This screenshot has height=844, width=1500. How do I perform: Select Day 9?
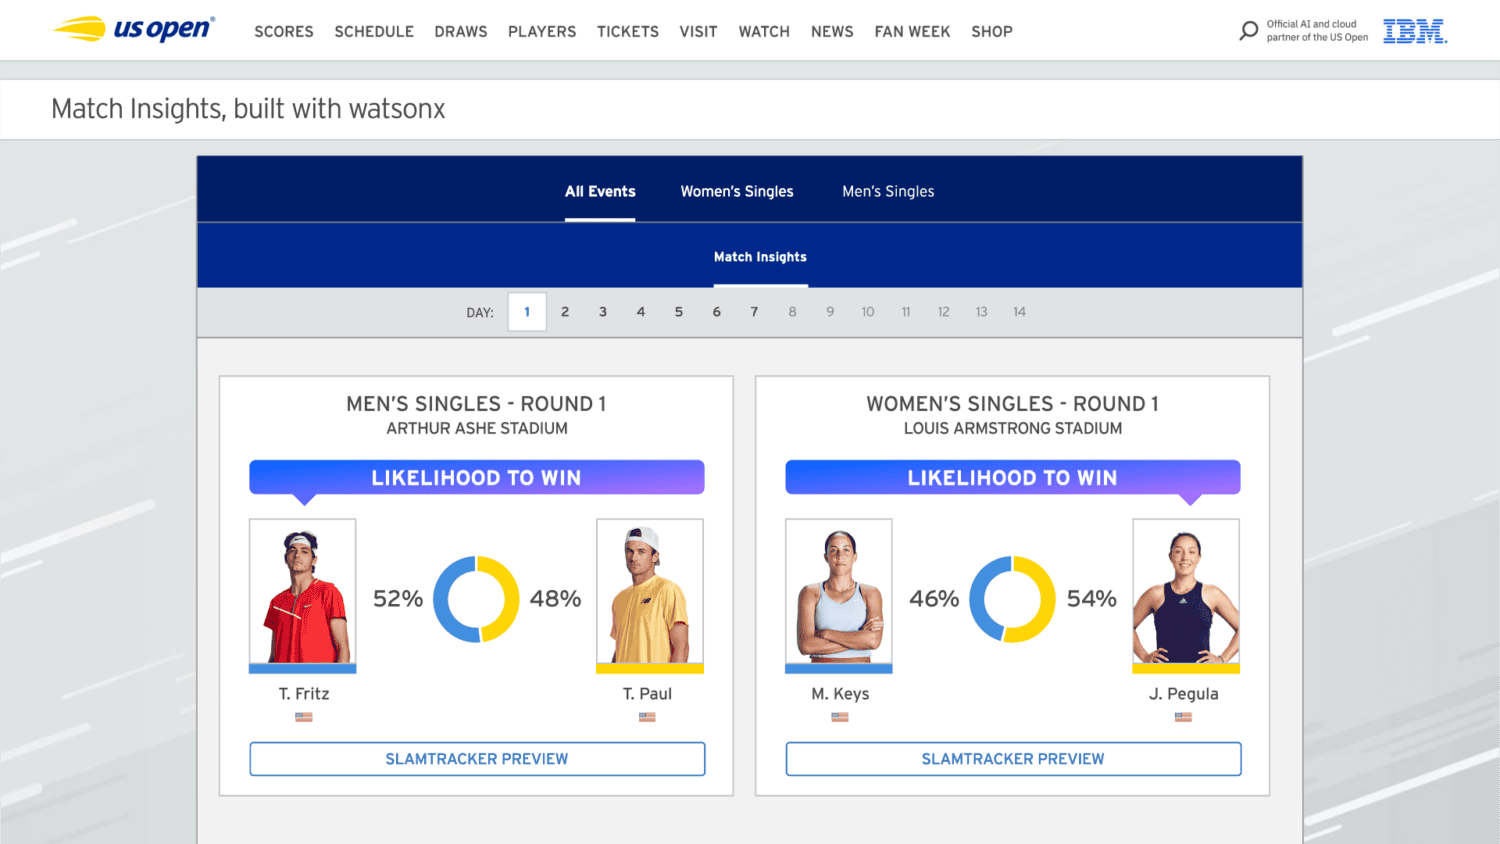tap(830, 312)
